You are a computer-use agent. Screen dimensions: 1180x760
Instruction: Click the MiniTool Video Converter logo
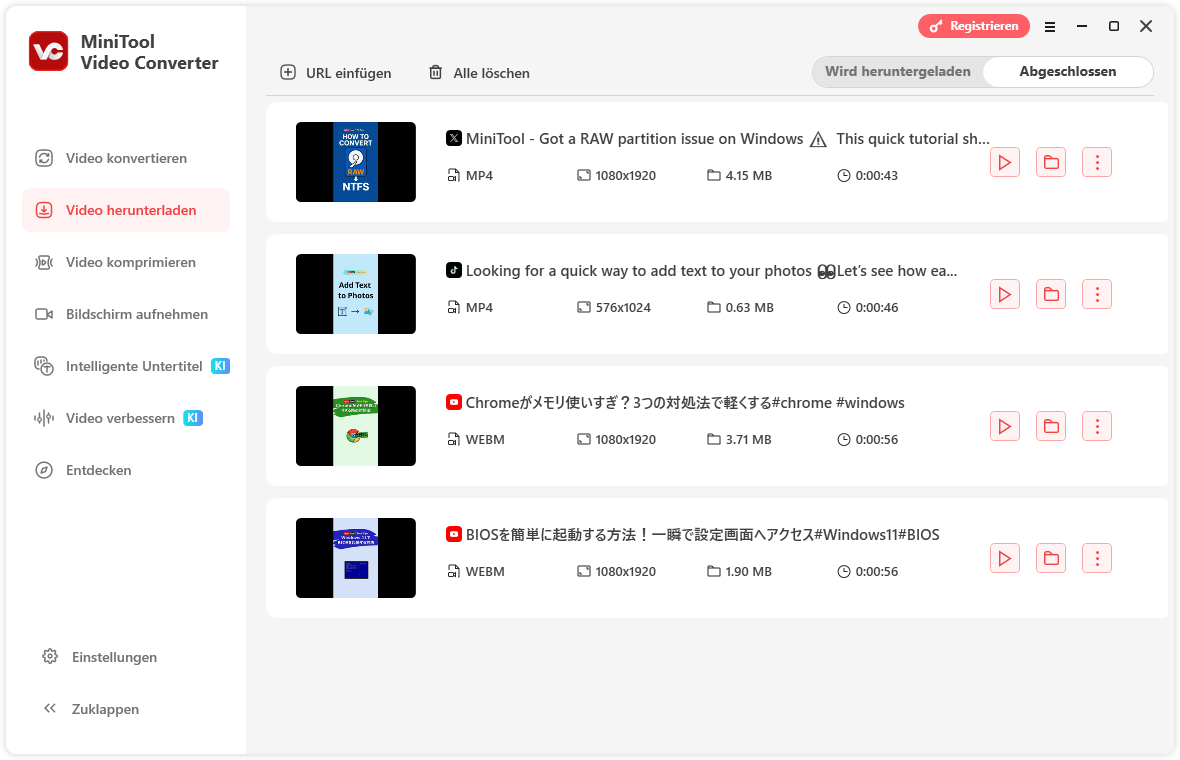click(x=49, y=51)
